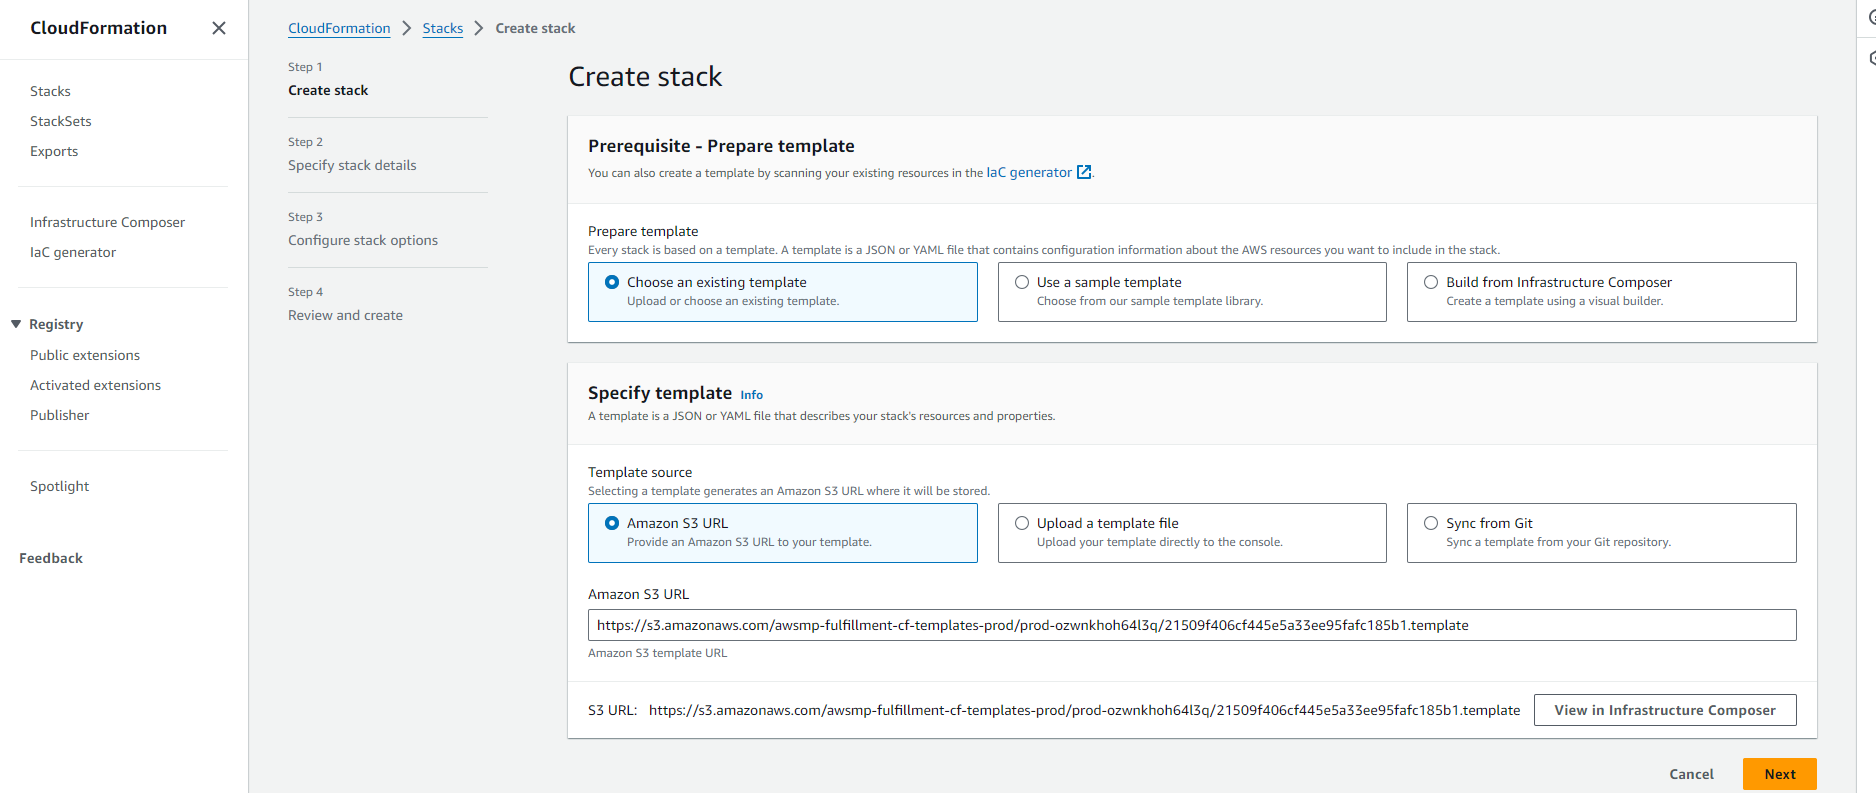1876x793 pixels.
Task: Open Public extensions under Registry
Action: tap(85, 355)
